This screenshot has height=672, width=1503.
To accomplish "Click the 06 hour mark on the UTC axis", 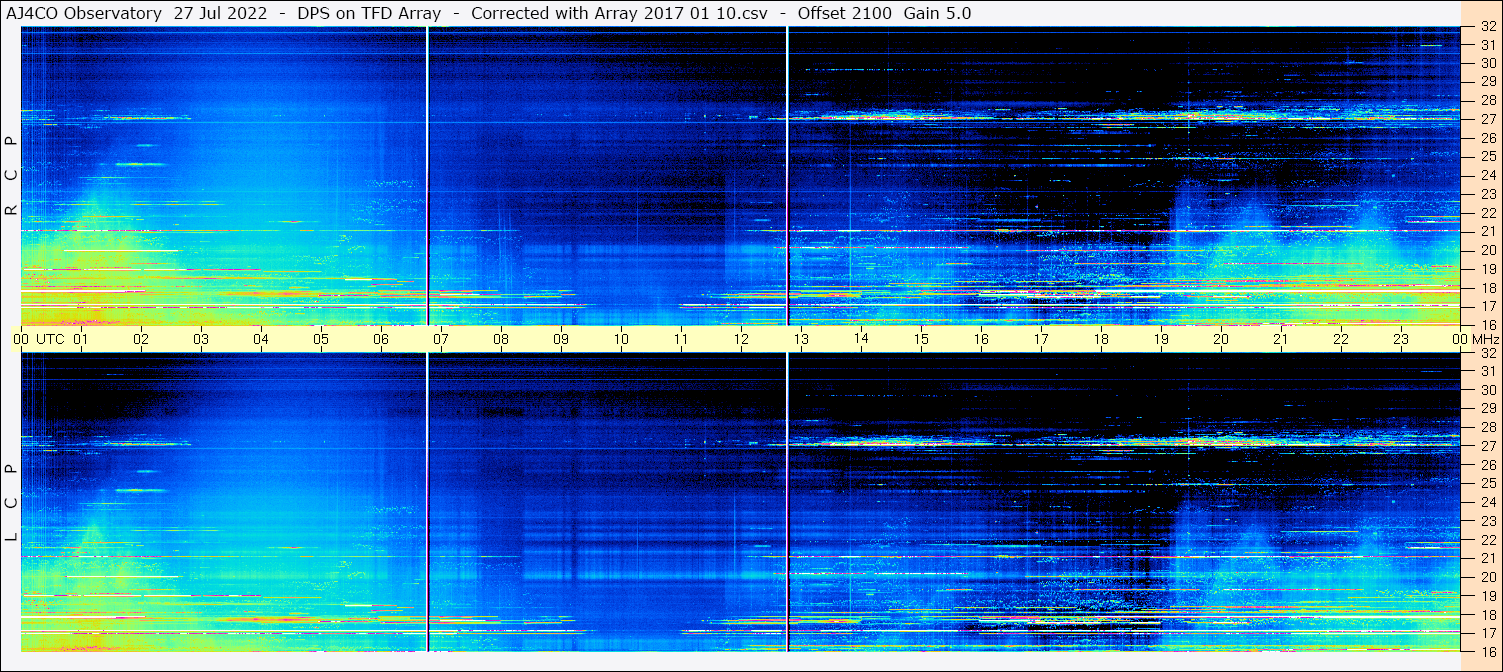I will 381,339.
